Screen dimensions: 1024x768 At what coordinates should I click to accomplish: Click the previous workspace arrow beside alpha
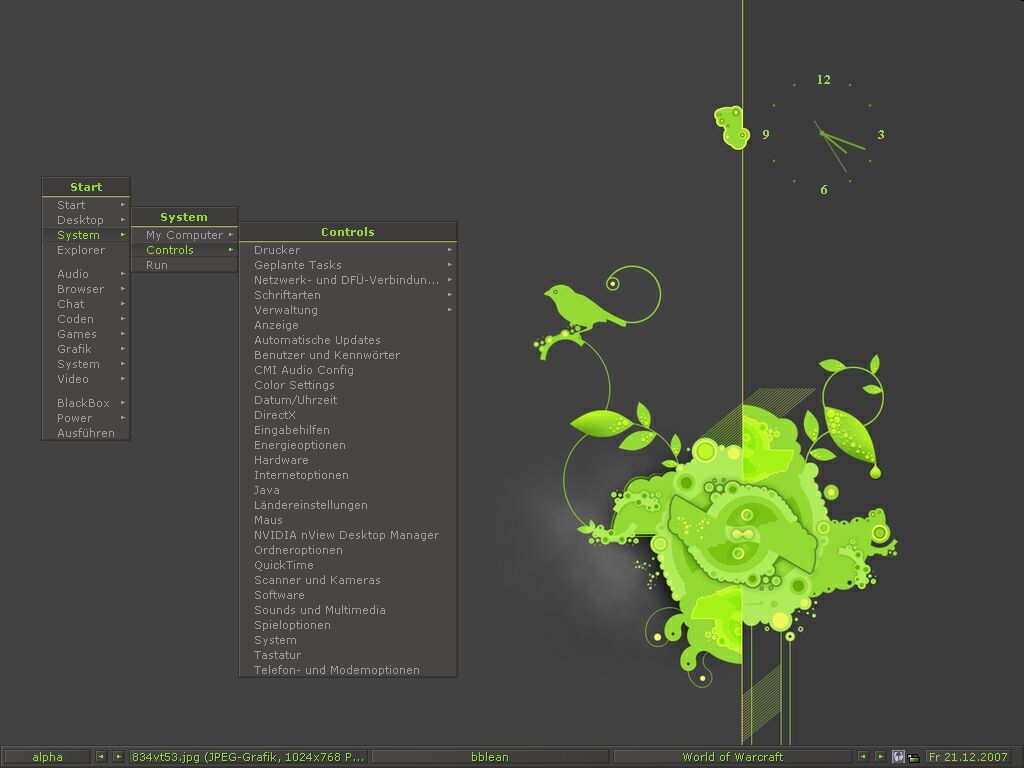101,756
